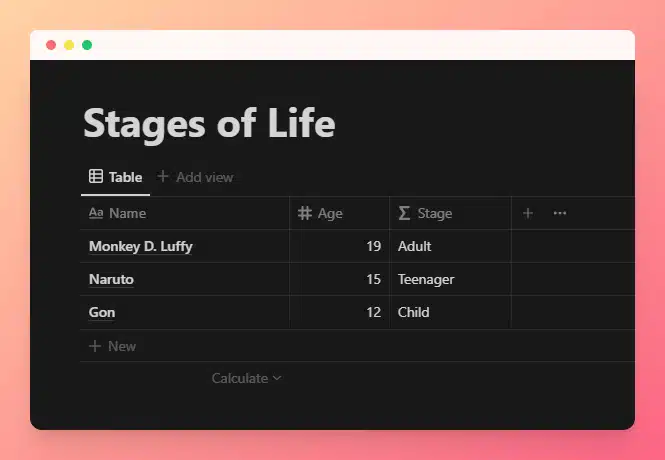
Task: Click the Aa icon beside Name header
Action: pyautogui.click(x=96, y=213)
